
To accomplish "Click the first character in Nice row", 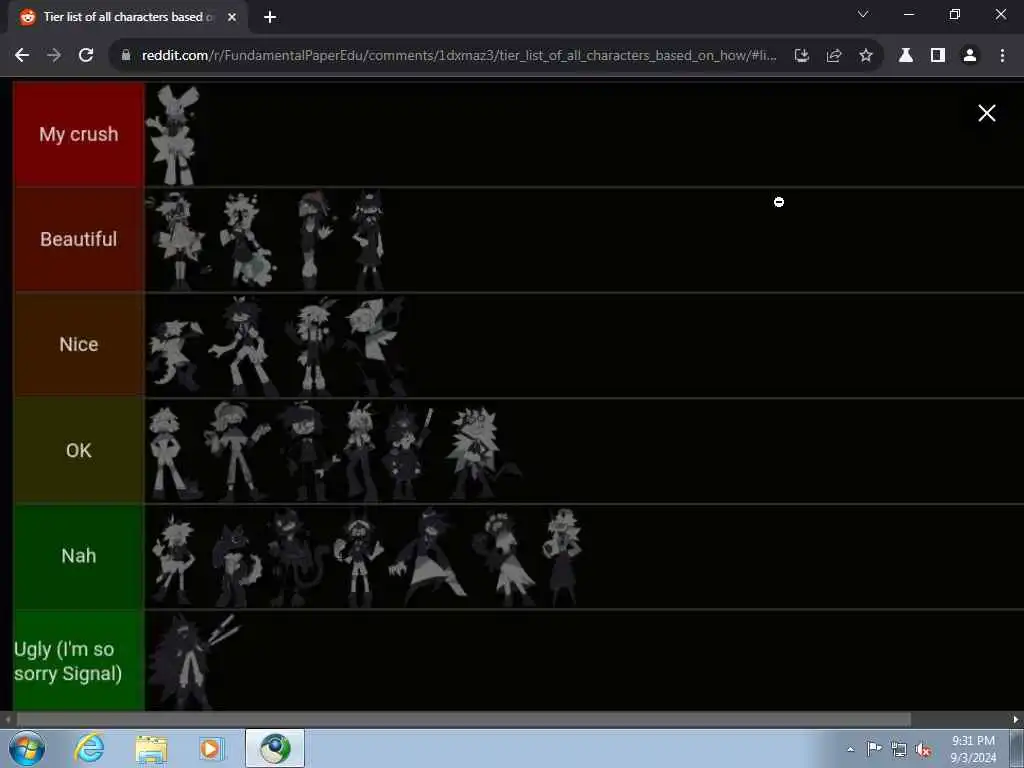I will 174,355.
